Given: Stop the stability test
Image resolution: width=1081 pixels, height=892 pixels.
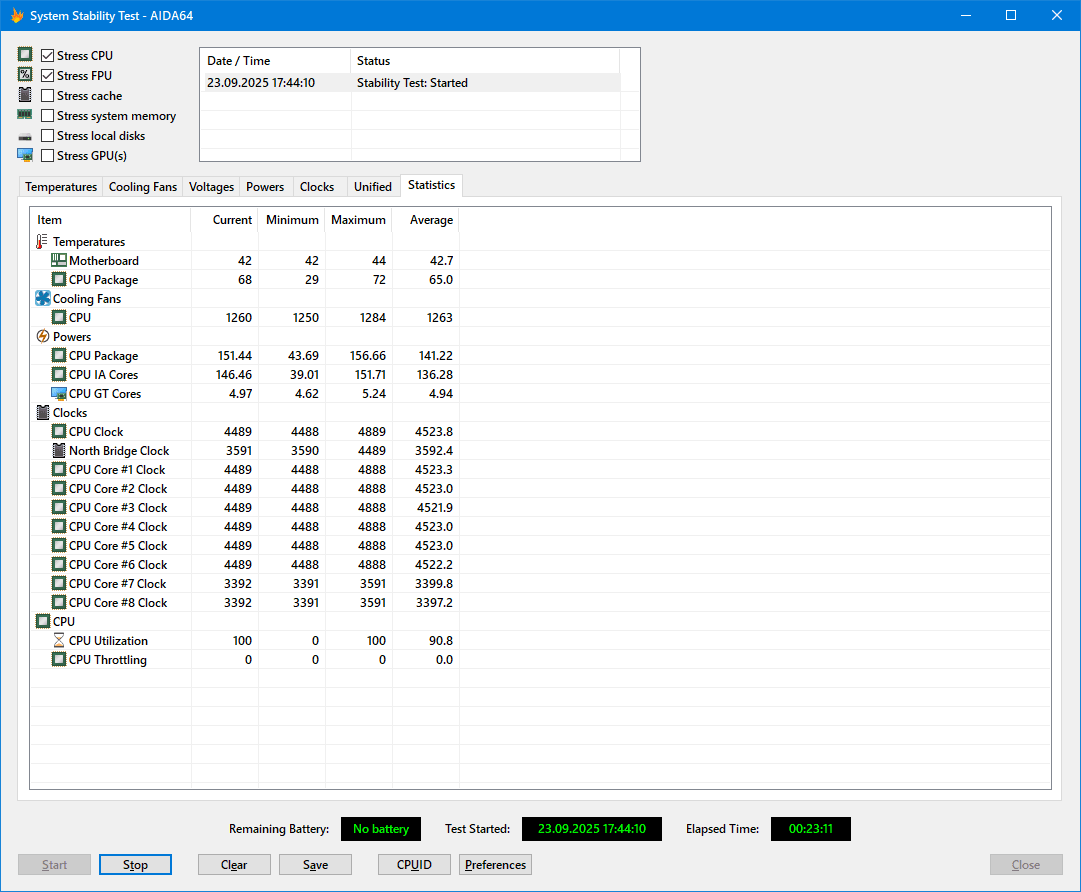Looking at the screenshot, I should click(135, 865).
